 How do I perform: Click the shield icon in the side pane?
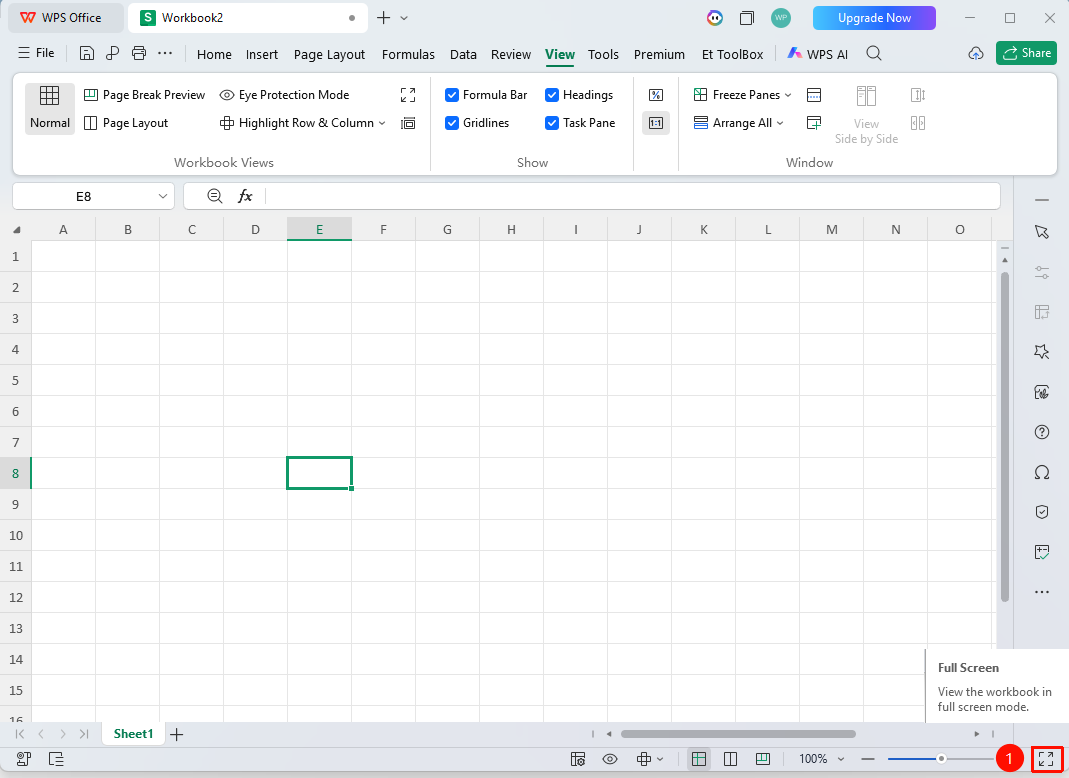1042,512
